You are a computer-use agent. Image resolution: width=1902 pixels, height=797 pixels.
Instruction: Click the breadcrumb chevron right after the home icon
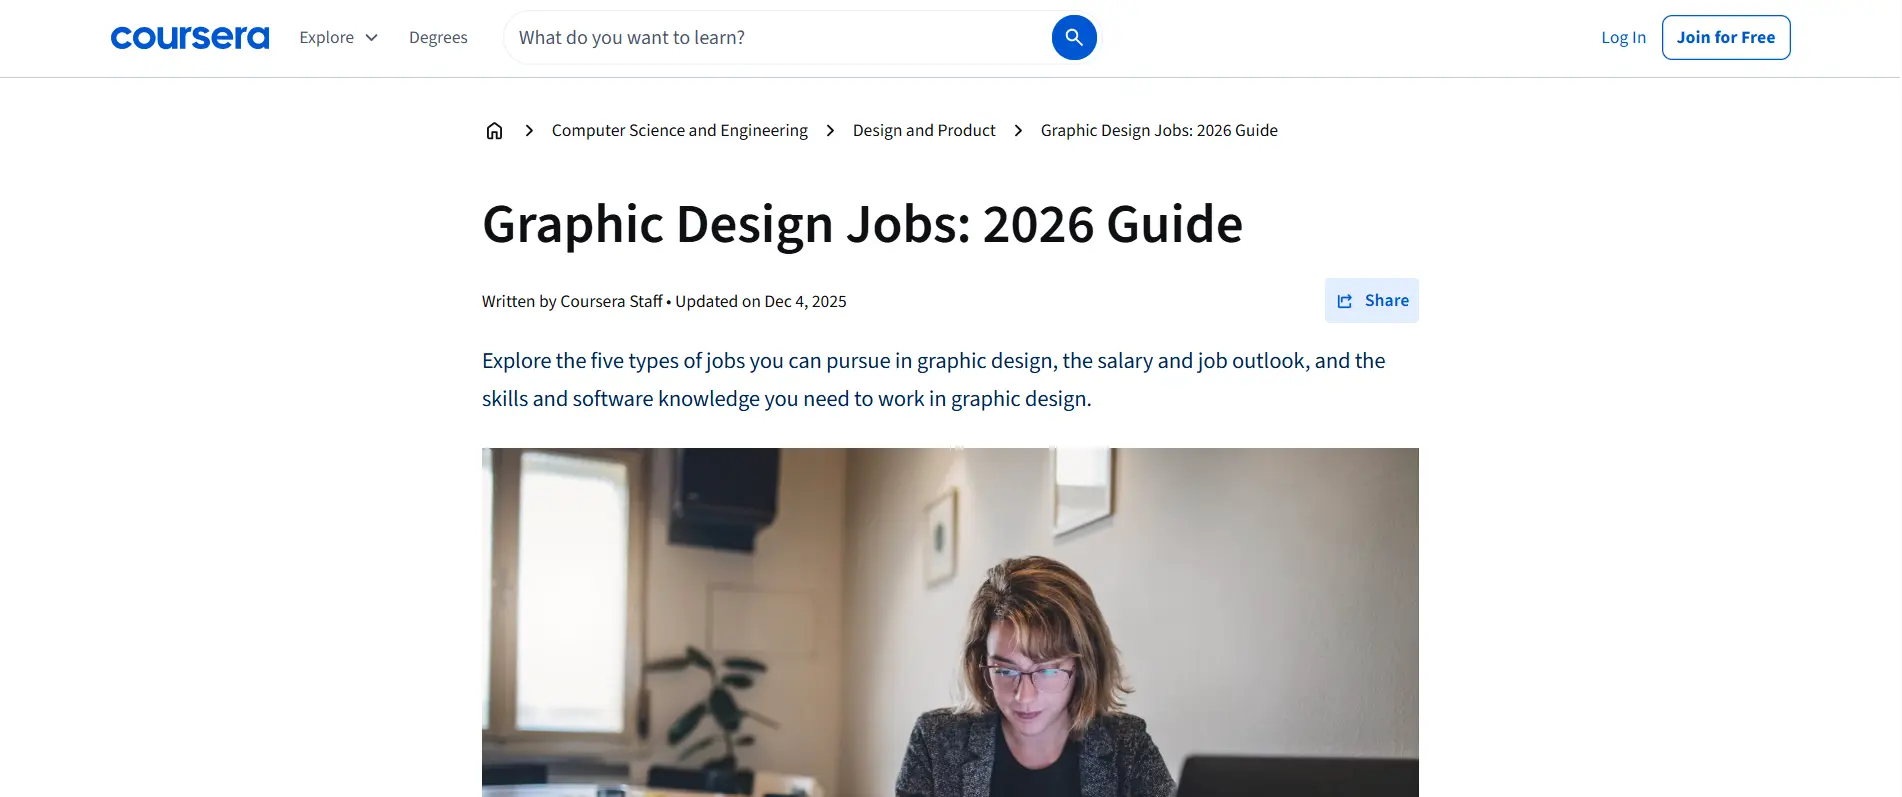[529, 131]
